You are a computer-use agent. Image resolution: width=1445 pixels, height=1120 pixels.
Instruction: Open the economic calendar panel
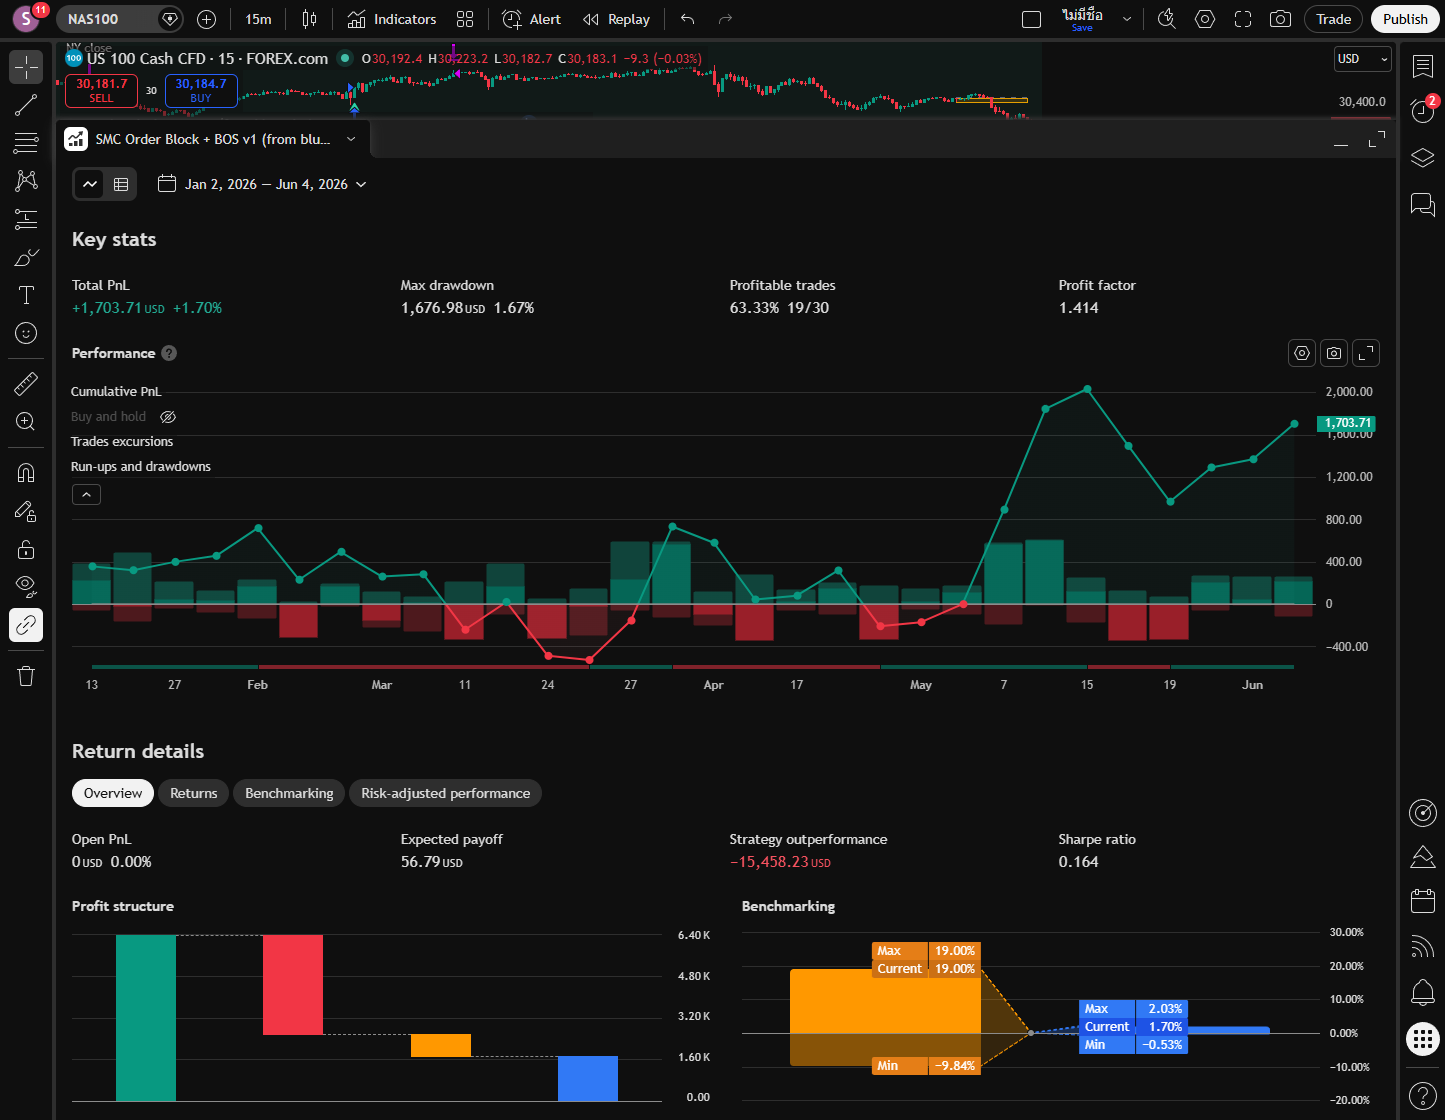(x=1422, y=900)
